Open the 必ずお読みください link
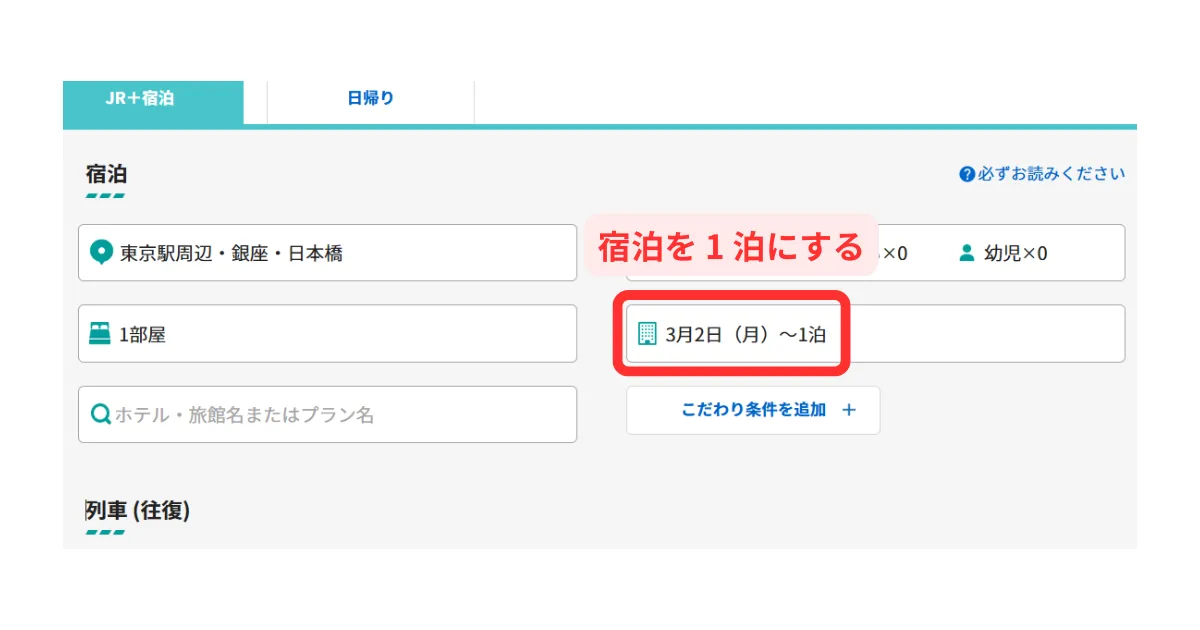Viewport: 1200px width, 630px height. [x=1051, y=174]
